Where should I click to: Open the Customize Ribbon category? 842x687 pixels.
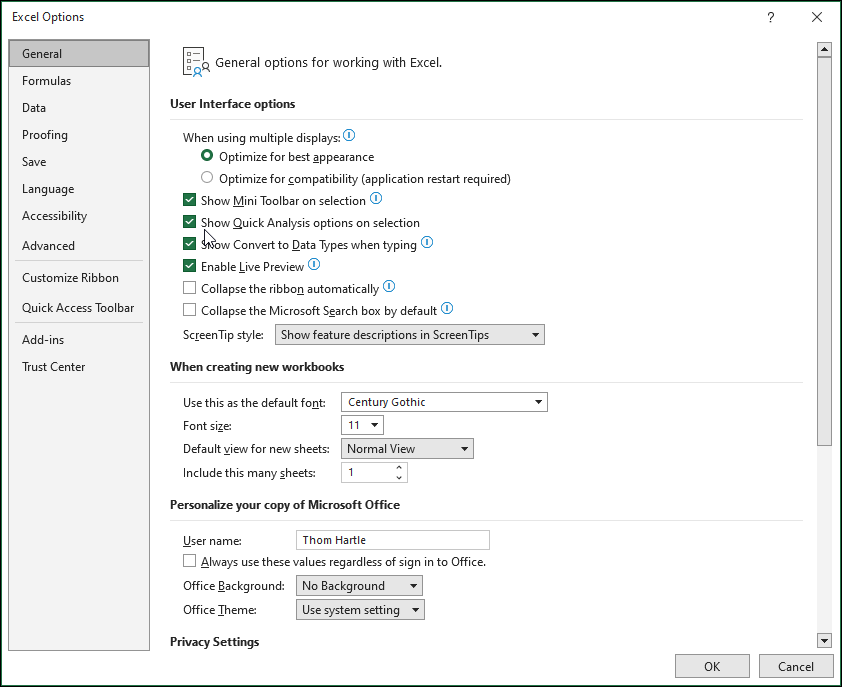[x=79, y=278]
